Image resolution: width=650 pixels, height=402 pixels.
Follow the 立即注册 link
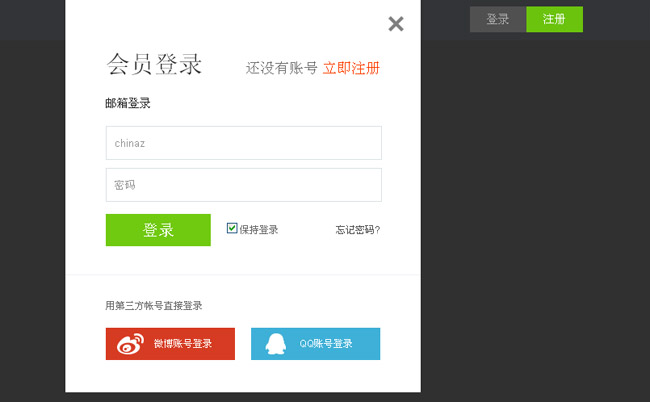coord(351,68)
